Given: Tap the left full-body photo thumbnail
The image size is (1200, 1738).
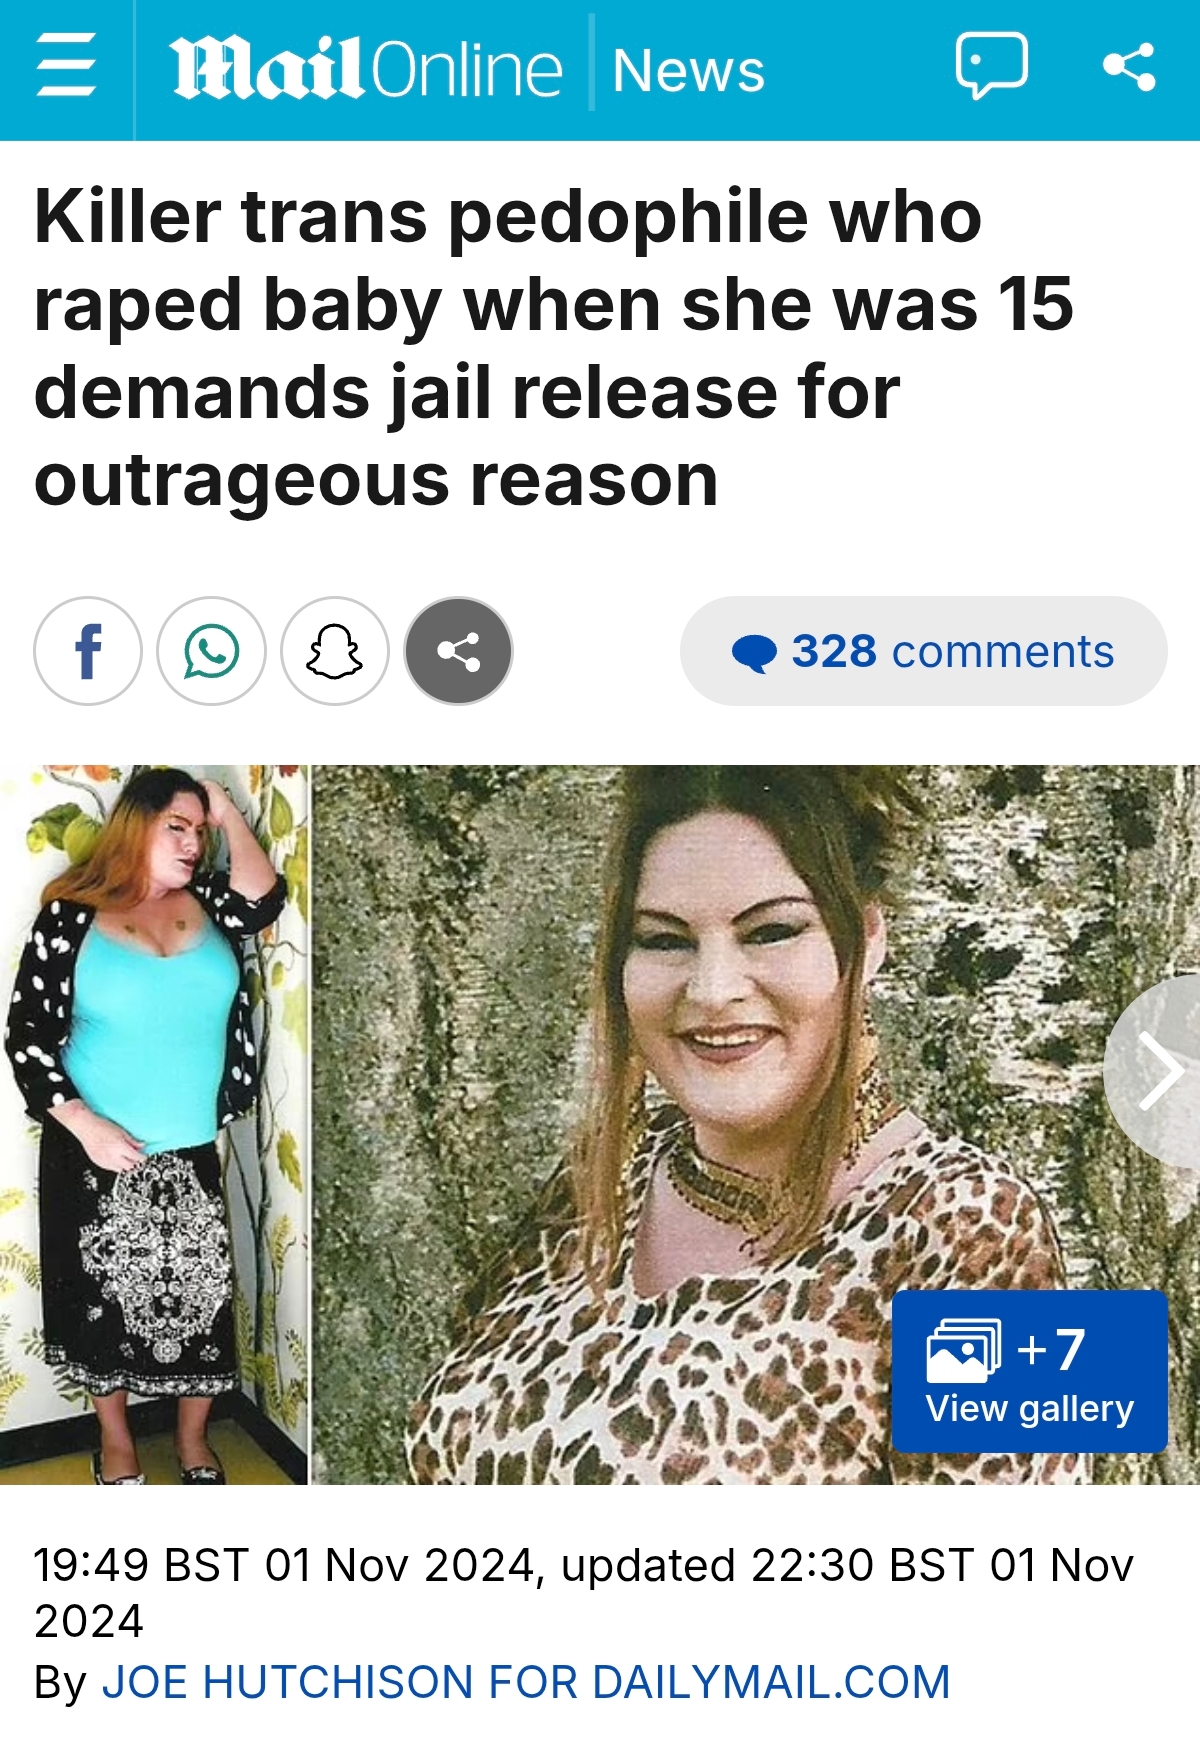Looking at the screenshot, I should pyautogui.click(x=154, y=1124).
